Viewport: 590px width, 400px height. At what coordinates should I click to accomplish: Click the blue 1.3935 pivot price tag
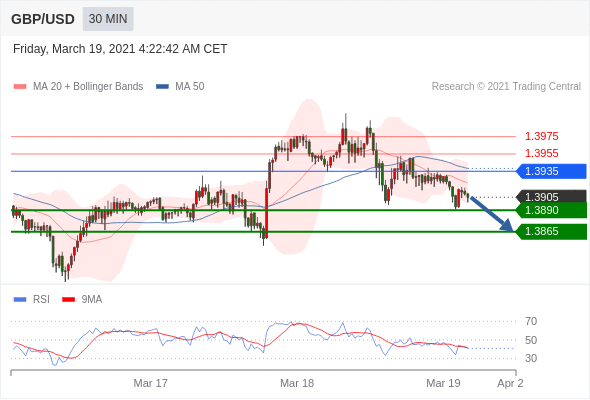click(551, 171)
